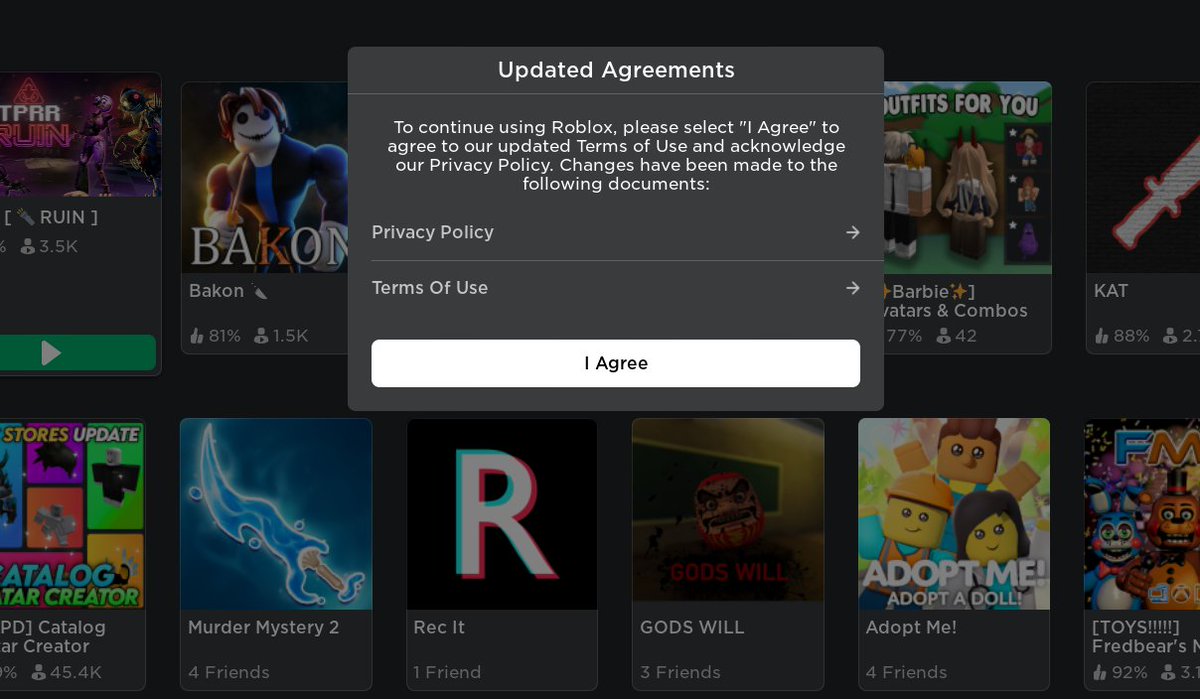This screenshot has height=699, width=1200.
Task: Click the player count icon beside Bakon's 1.5K
Action: click(261, 336)
